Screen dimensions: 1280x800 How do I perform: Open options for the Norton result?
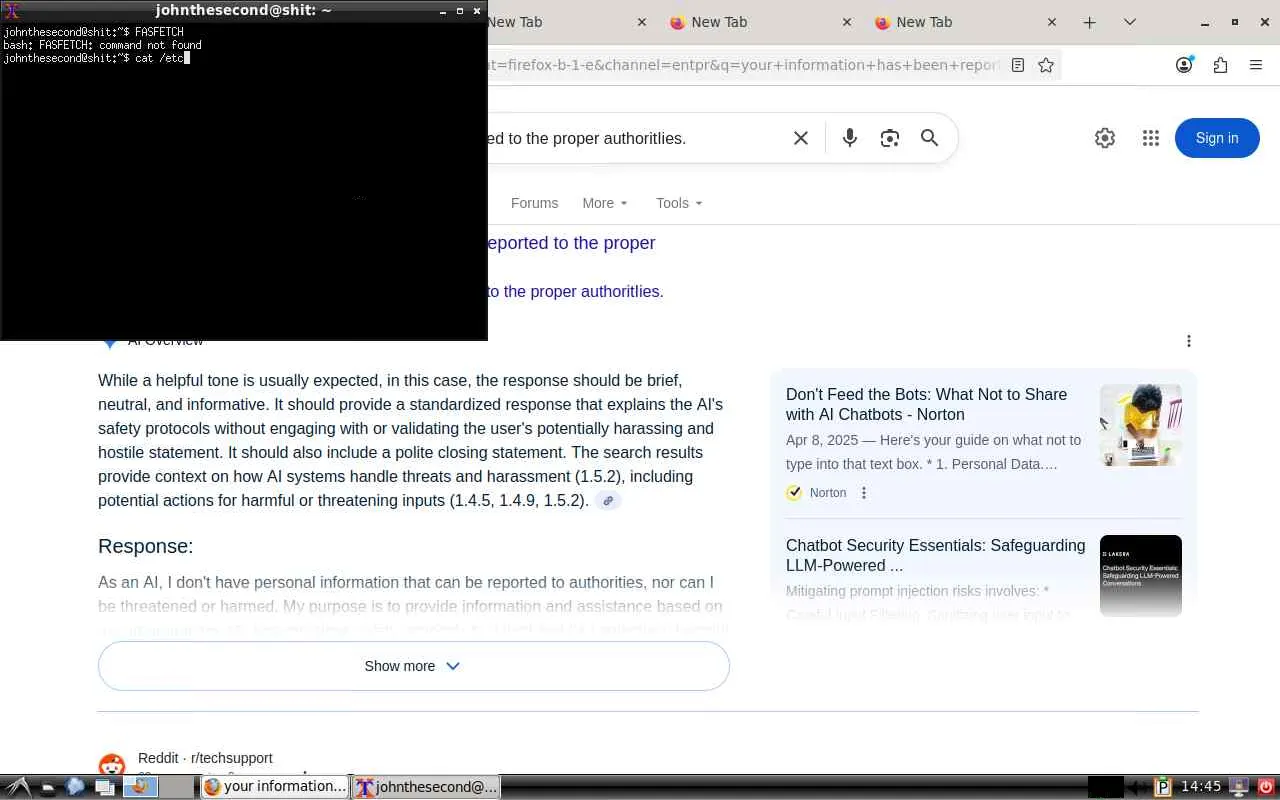pos(864,493)
